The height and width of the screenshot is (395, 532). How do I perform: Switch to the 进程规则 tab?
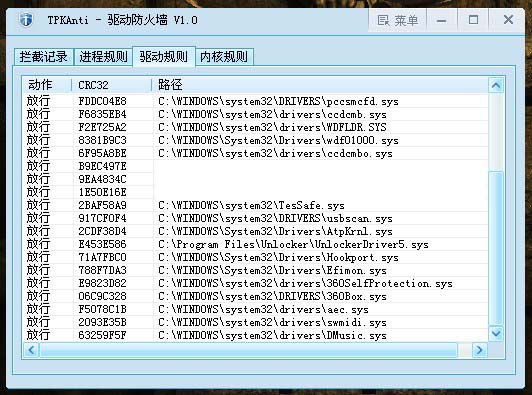103,56
